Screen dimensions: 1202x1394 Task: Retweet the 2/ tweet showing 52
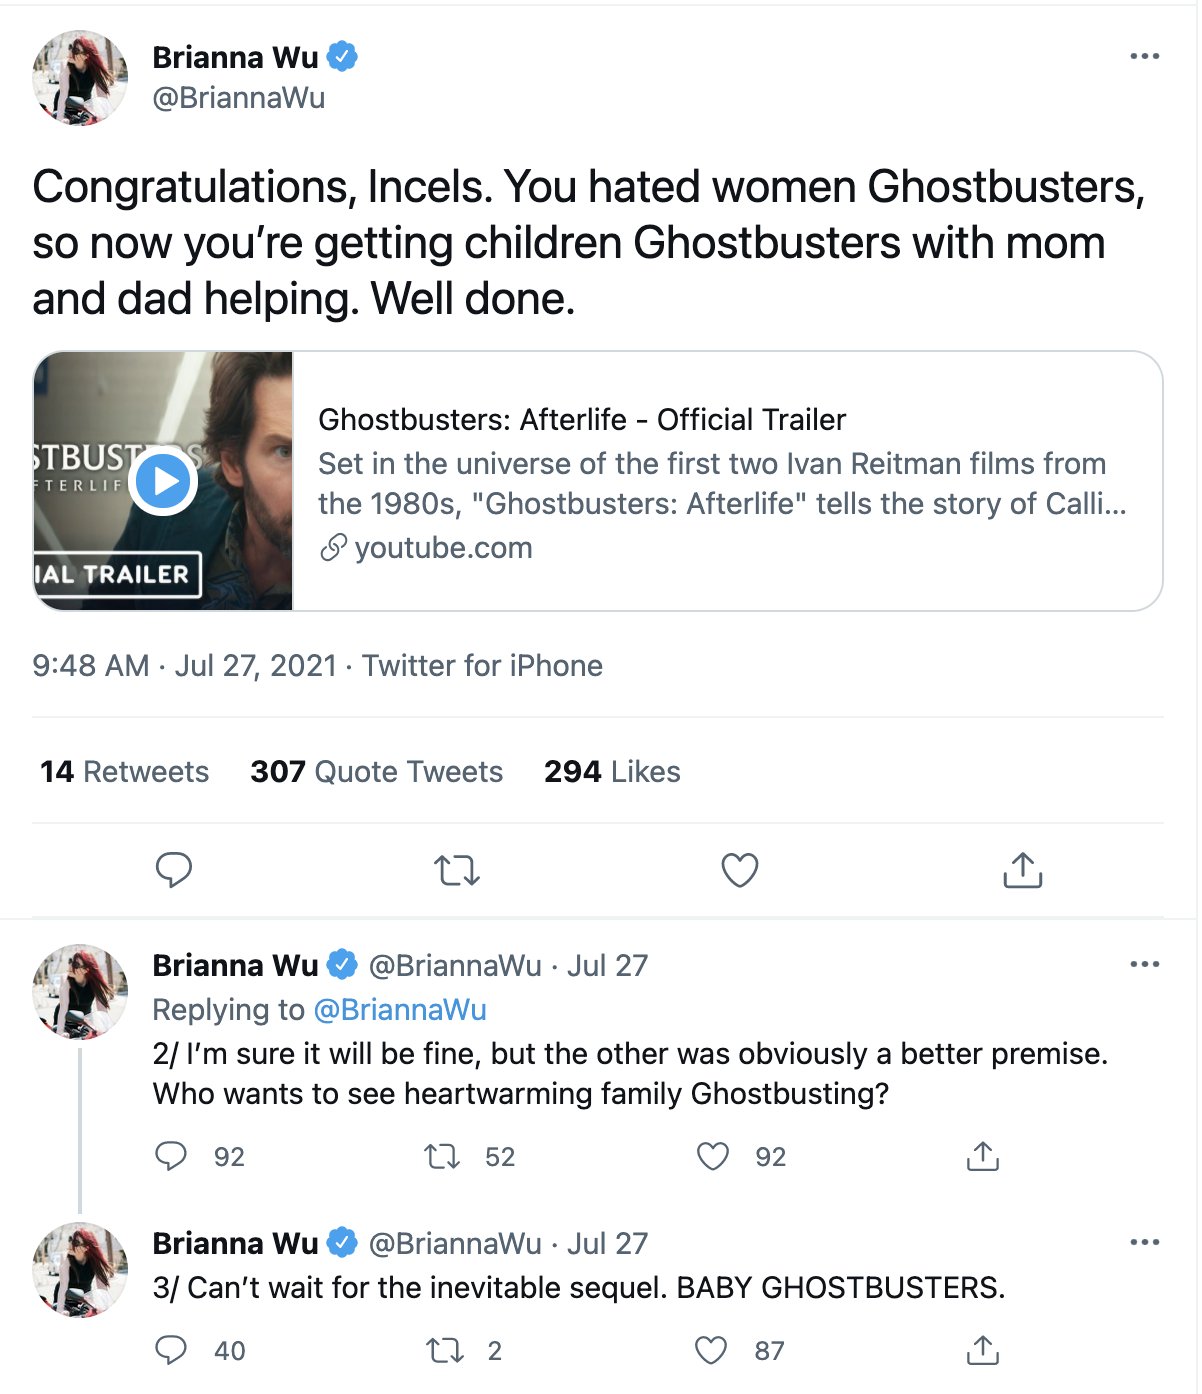442,1156
